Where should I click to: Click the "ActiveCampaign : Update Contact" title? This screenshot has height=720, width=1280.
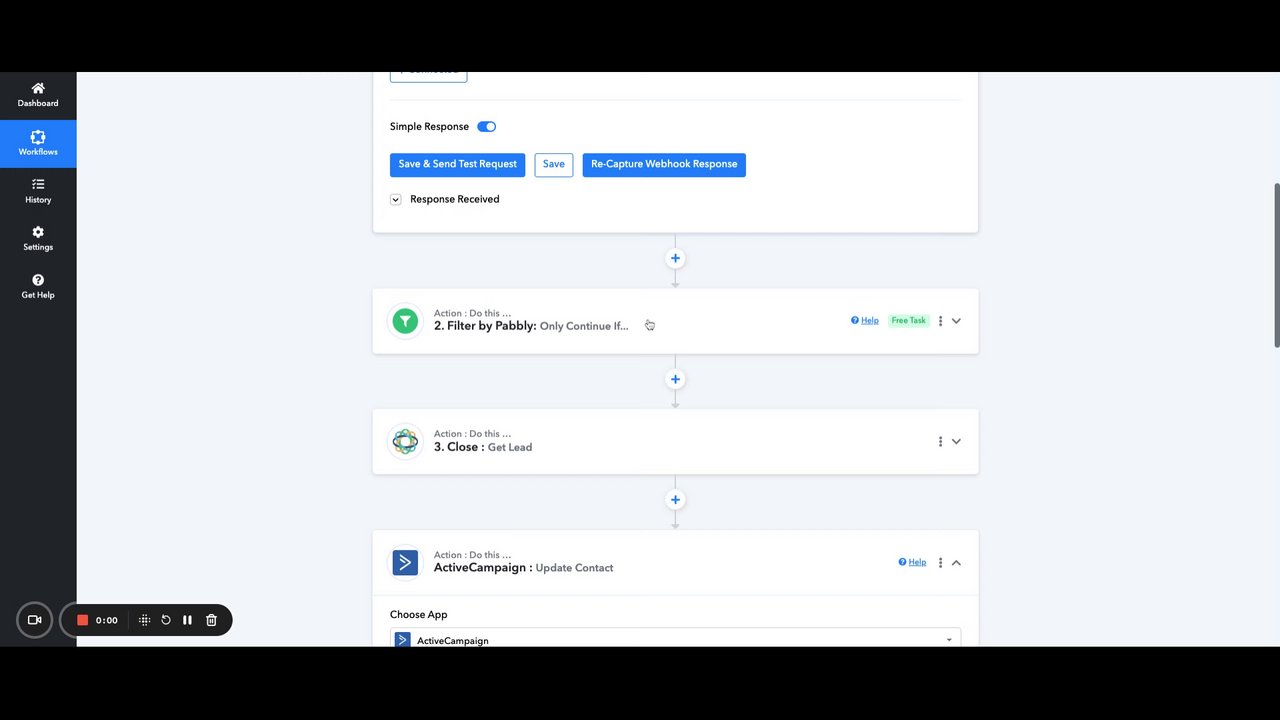coord(523,568)
